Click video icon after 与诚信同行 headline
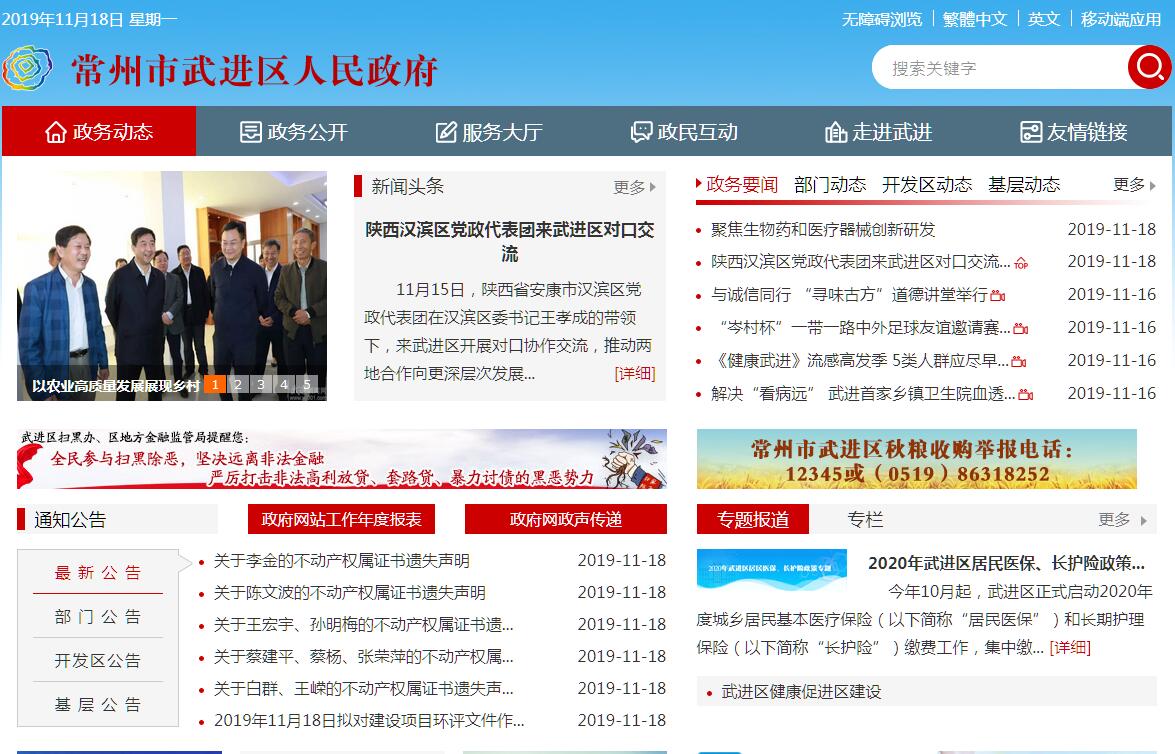Screen dimensions: 1175x754 coord(997,295)
